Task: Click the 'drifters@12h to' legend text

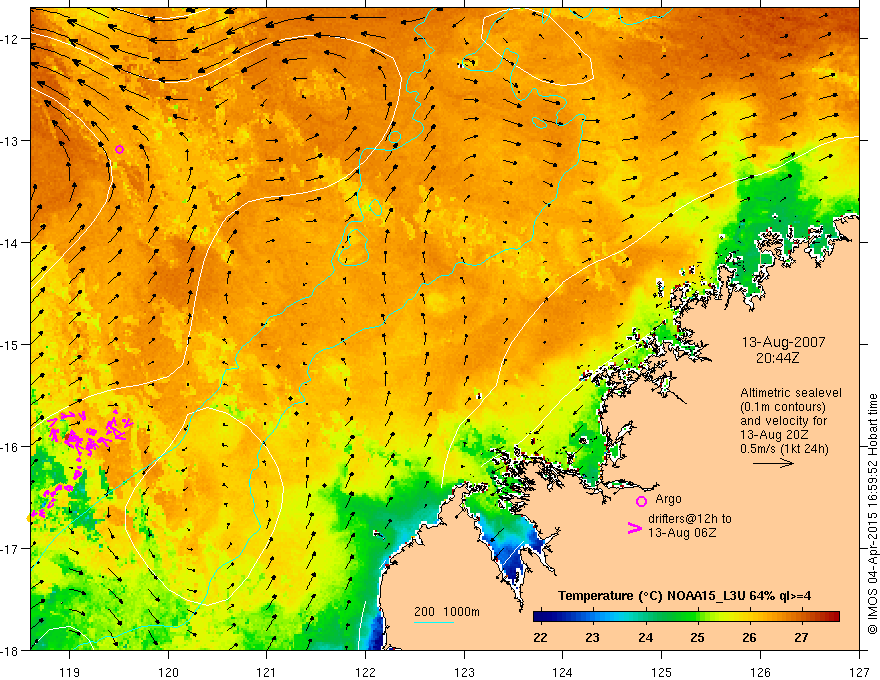Action: [690, 518]
